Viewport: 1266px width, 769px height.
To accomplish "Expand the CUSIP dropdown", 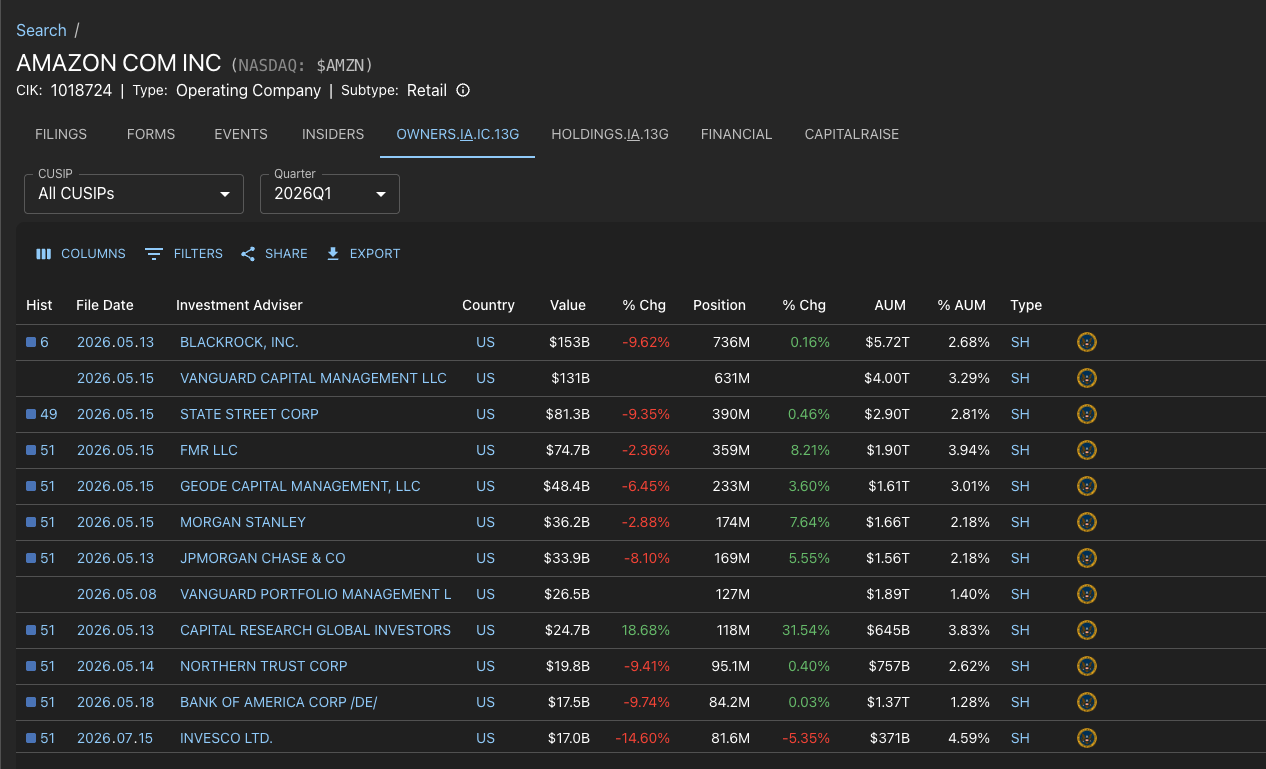I will point(134,194).
